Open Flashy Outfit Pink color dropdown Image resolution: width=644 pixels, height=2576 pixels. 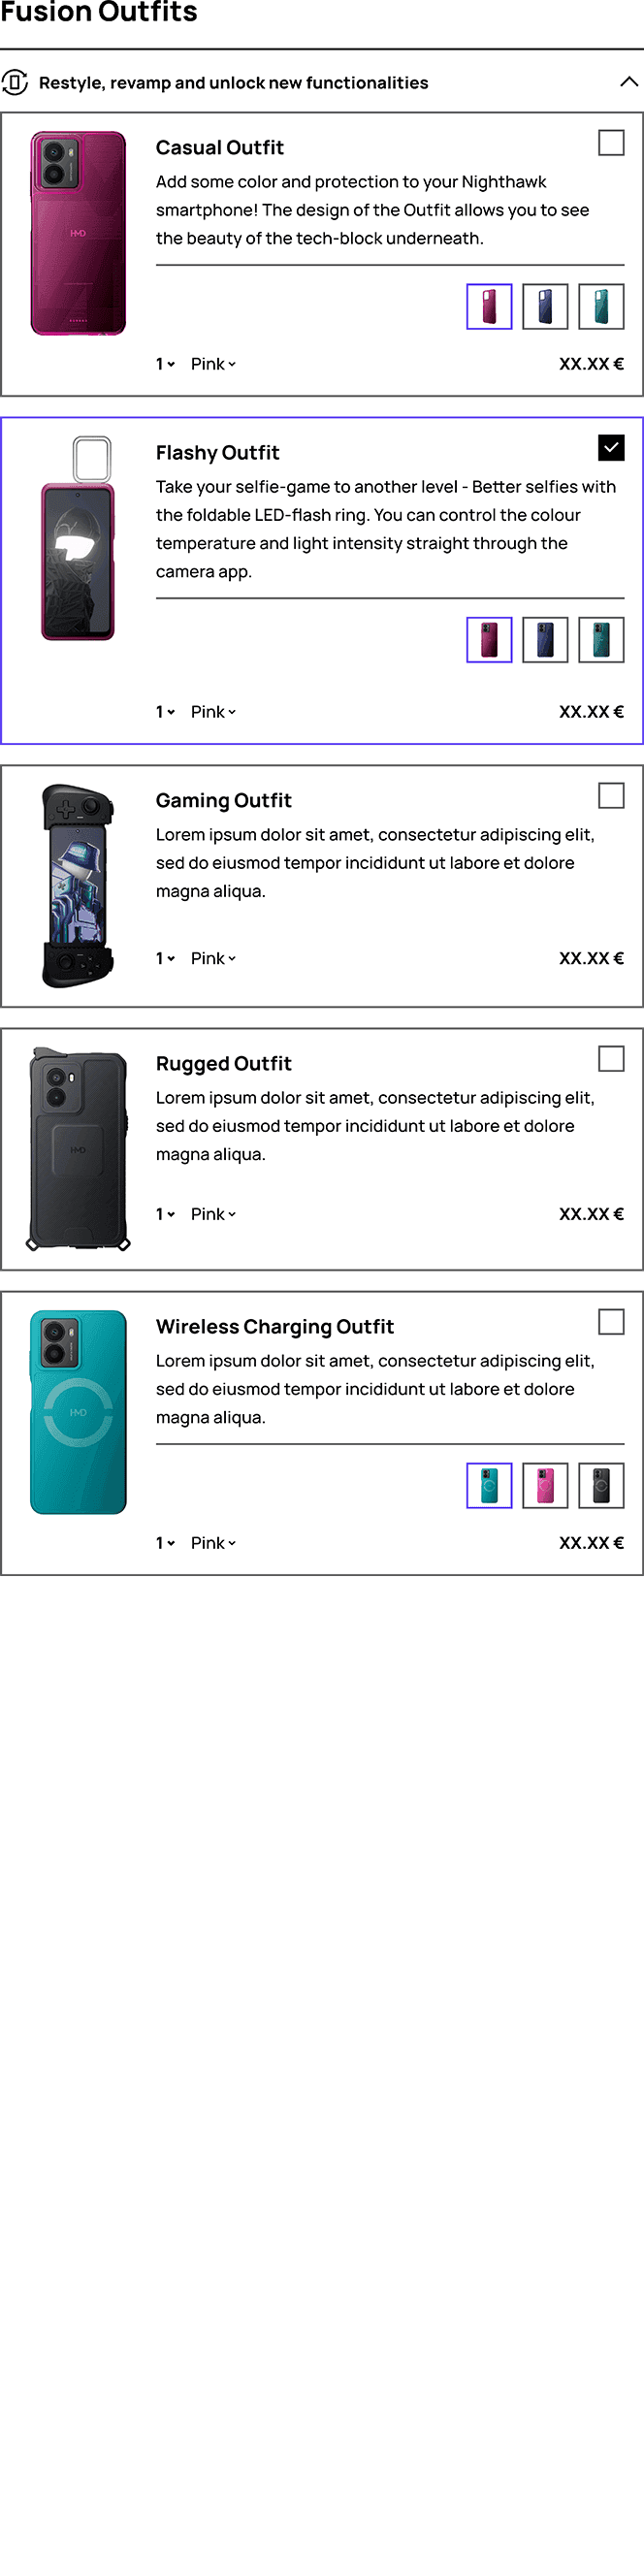point(213,712)
